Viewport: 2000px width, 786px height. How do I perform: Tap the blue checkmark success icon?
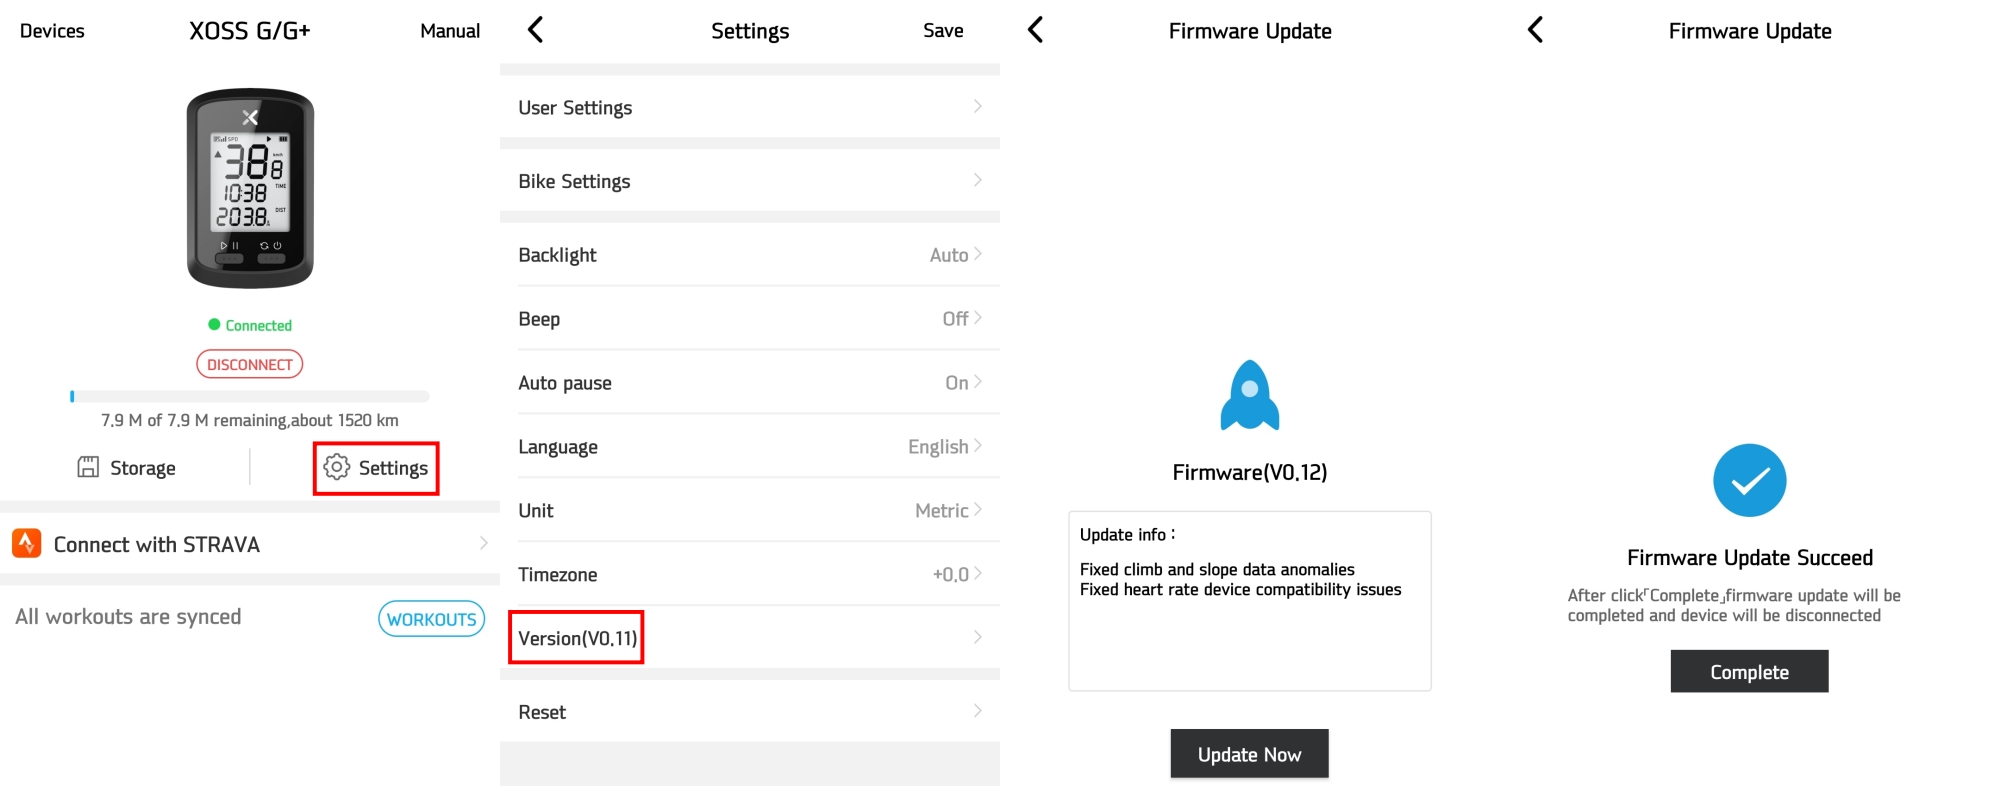click(x=1749, y=480)
